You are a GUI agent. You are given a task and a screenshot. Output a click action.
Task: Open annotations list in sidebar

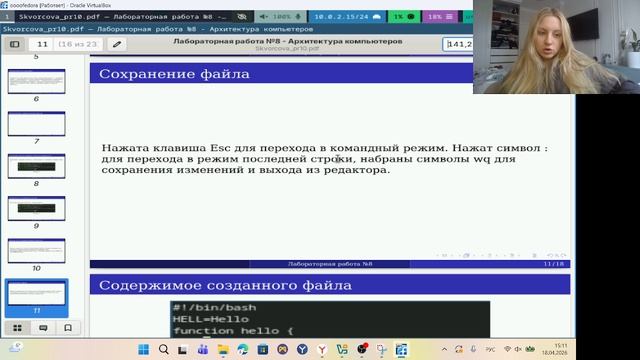pos(43,328)
